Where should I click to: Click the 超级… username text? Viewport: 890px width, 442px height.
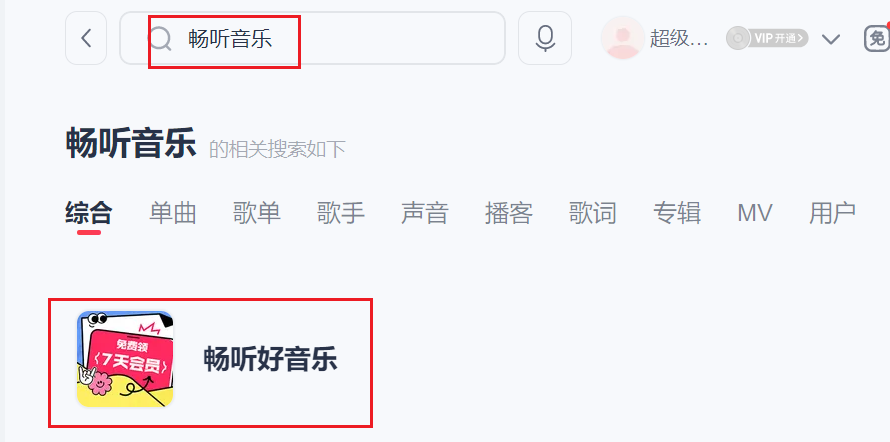[x=679, y=39]
